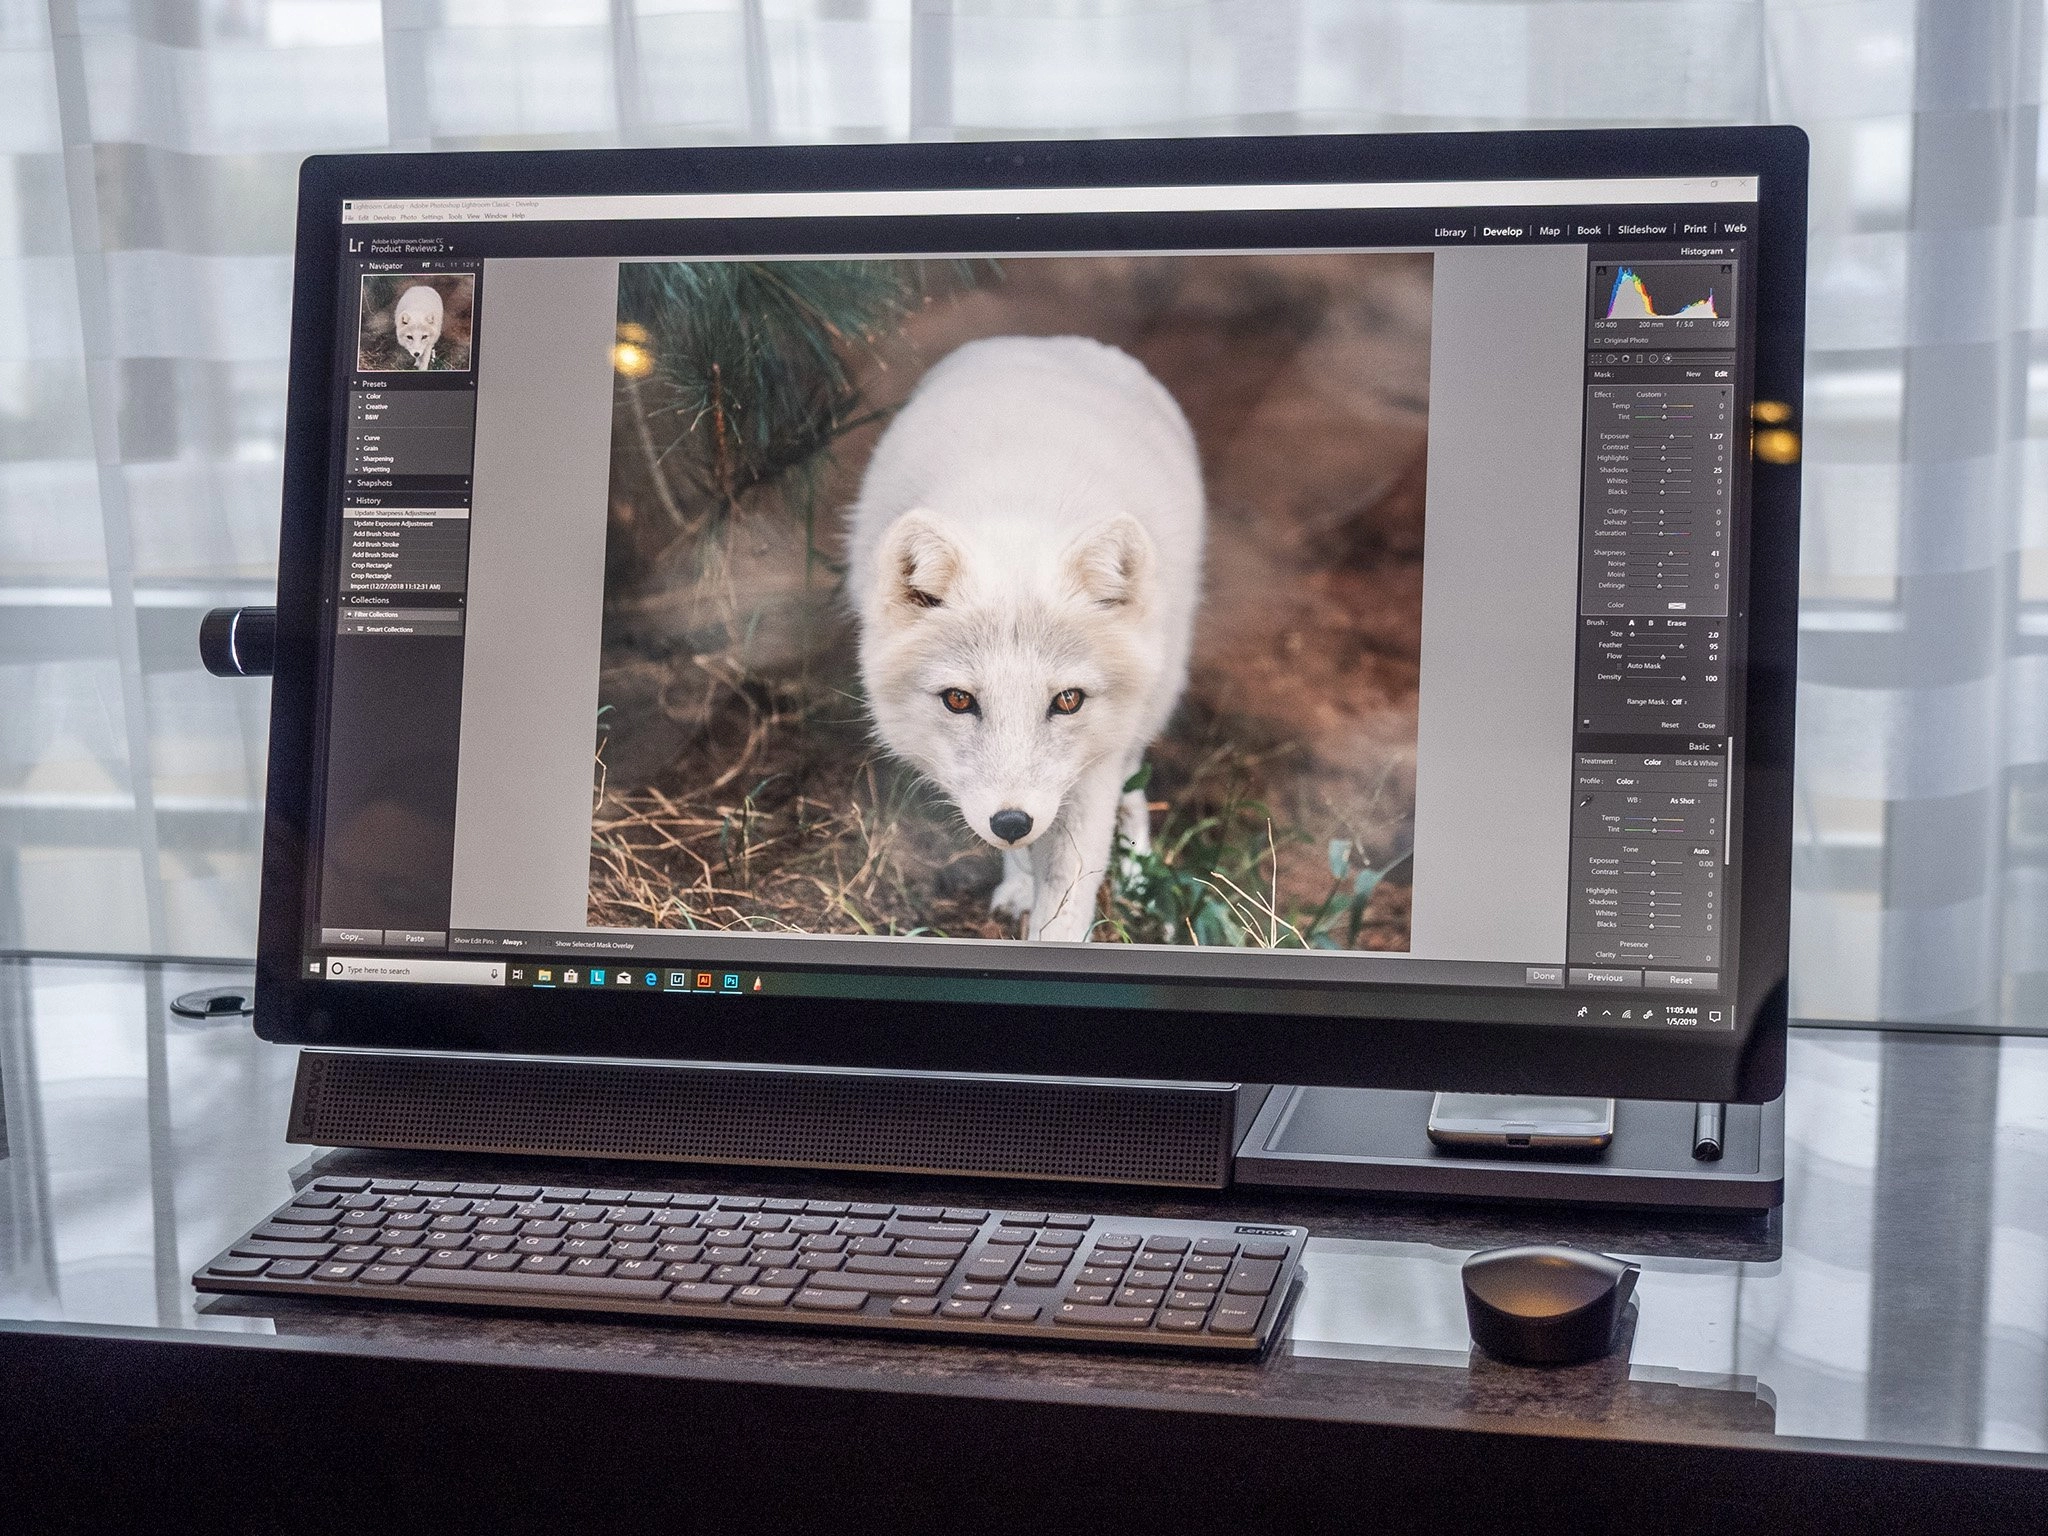Open the Effect Custom preset dropdown
This screenshot has height=1536, width=2048.
1649,394
